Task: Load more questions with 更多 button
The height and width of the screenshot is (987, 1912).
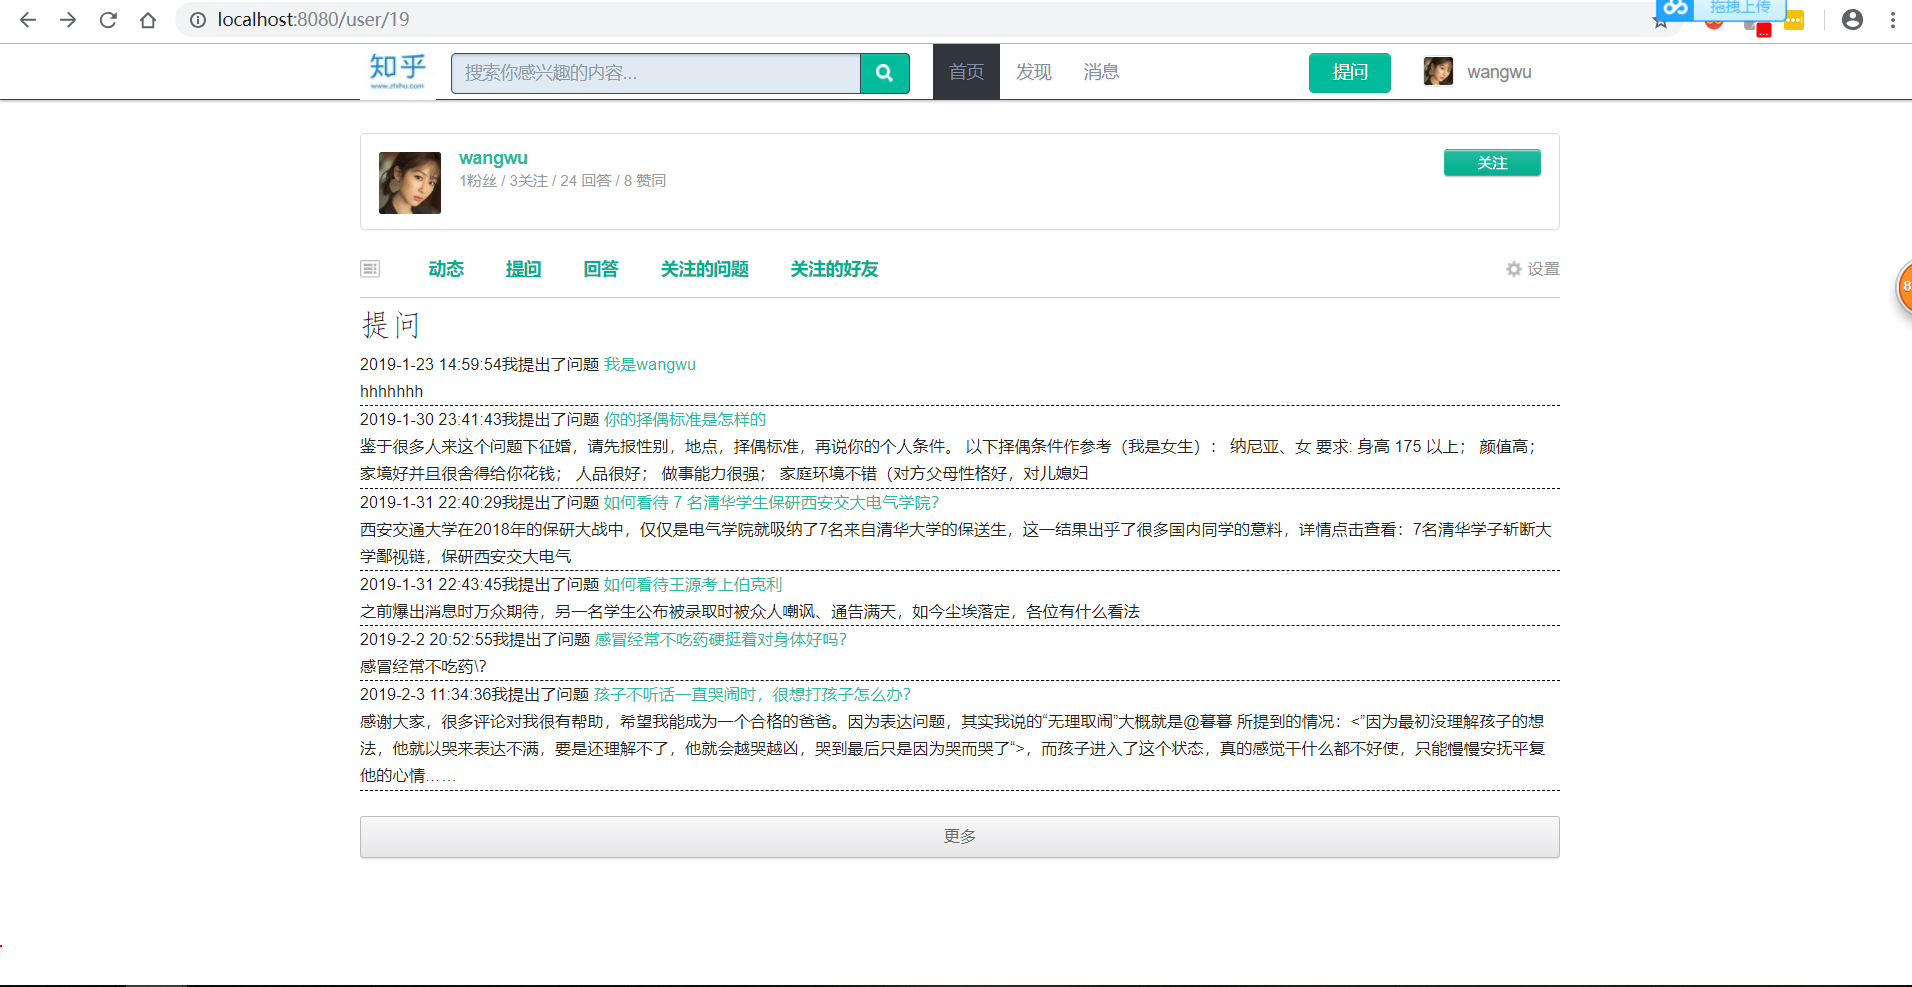Action: pyautogui.click(x=960, y=837)
